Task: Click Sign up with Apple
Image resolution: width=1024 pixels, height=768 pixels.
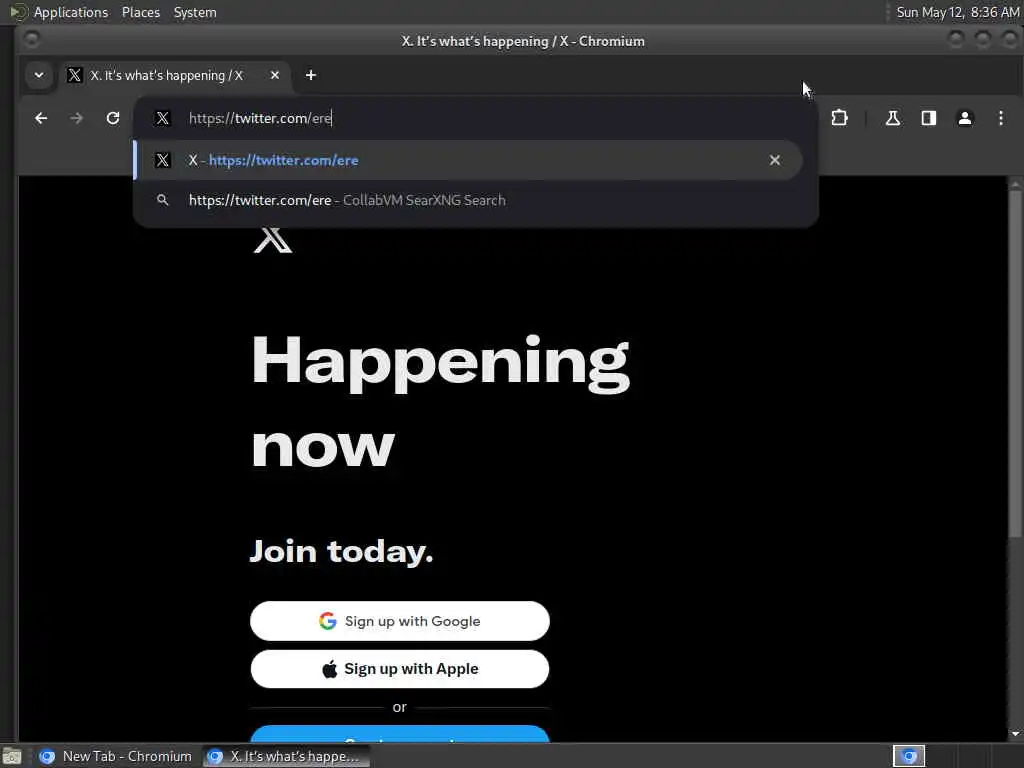Action: tap(400, 669)
